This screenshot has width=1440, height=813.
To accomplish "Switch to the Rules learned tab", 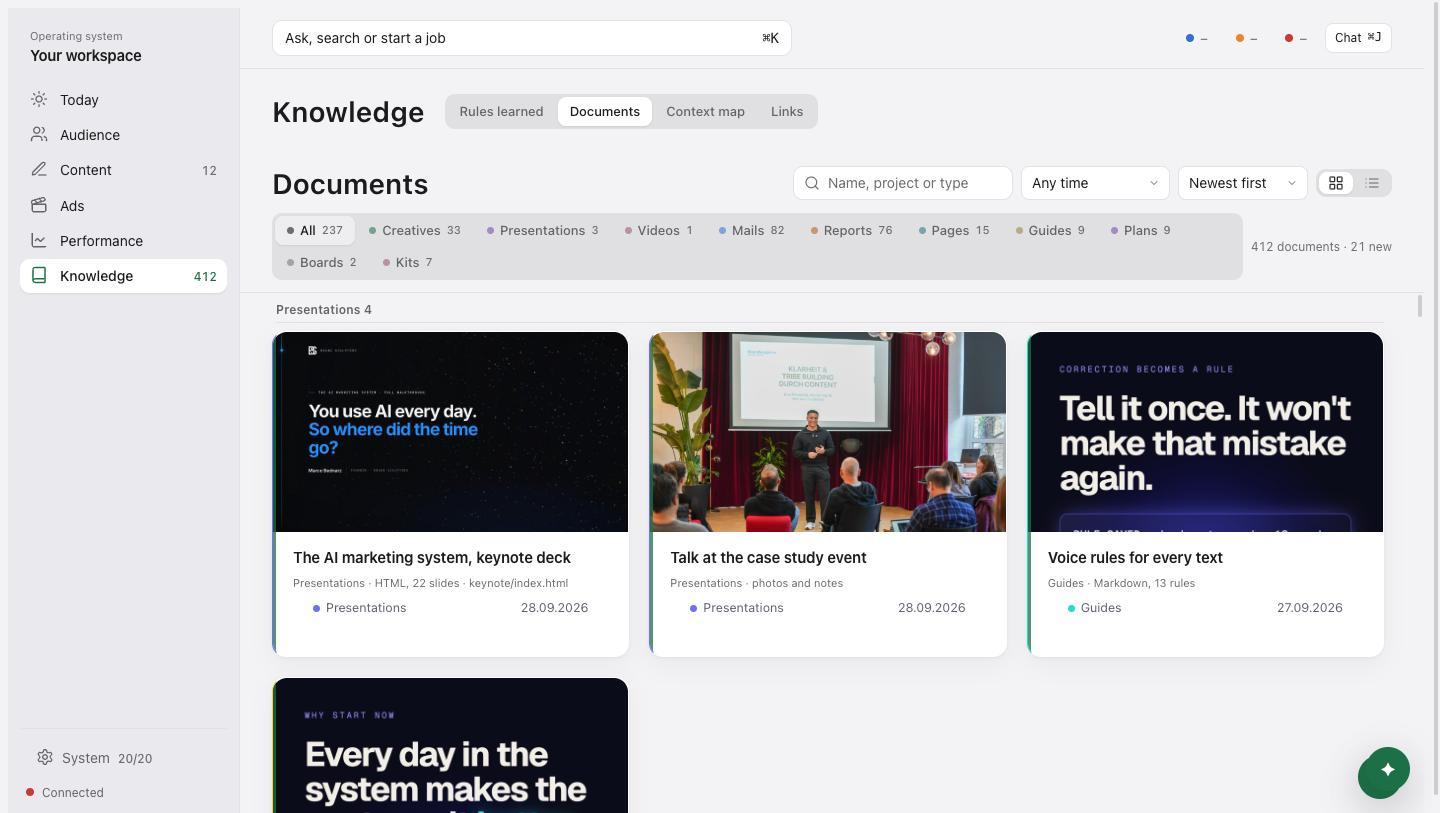I will (501, 111).
